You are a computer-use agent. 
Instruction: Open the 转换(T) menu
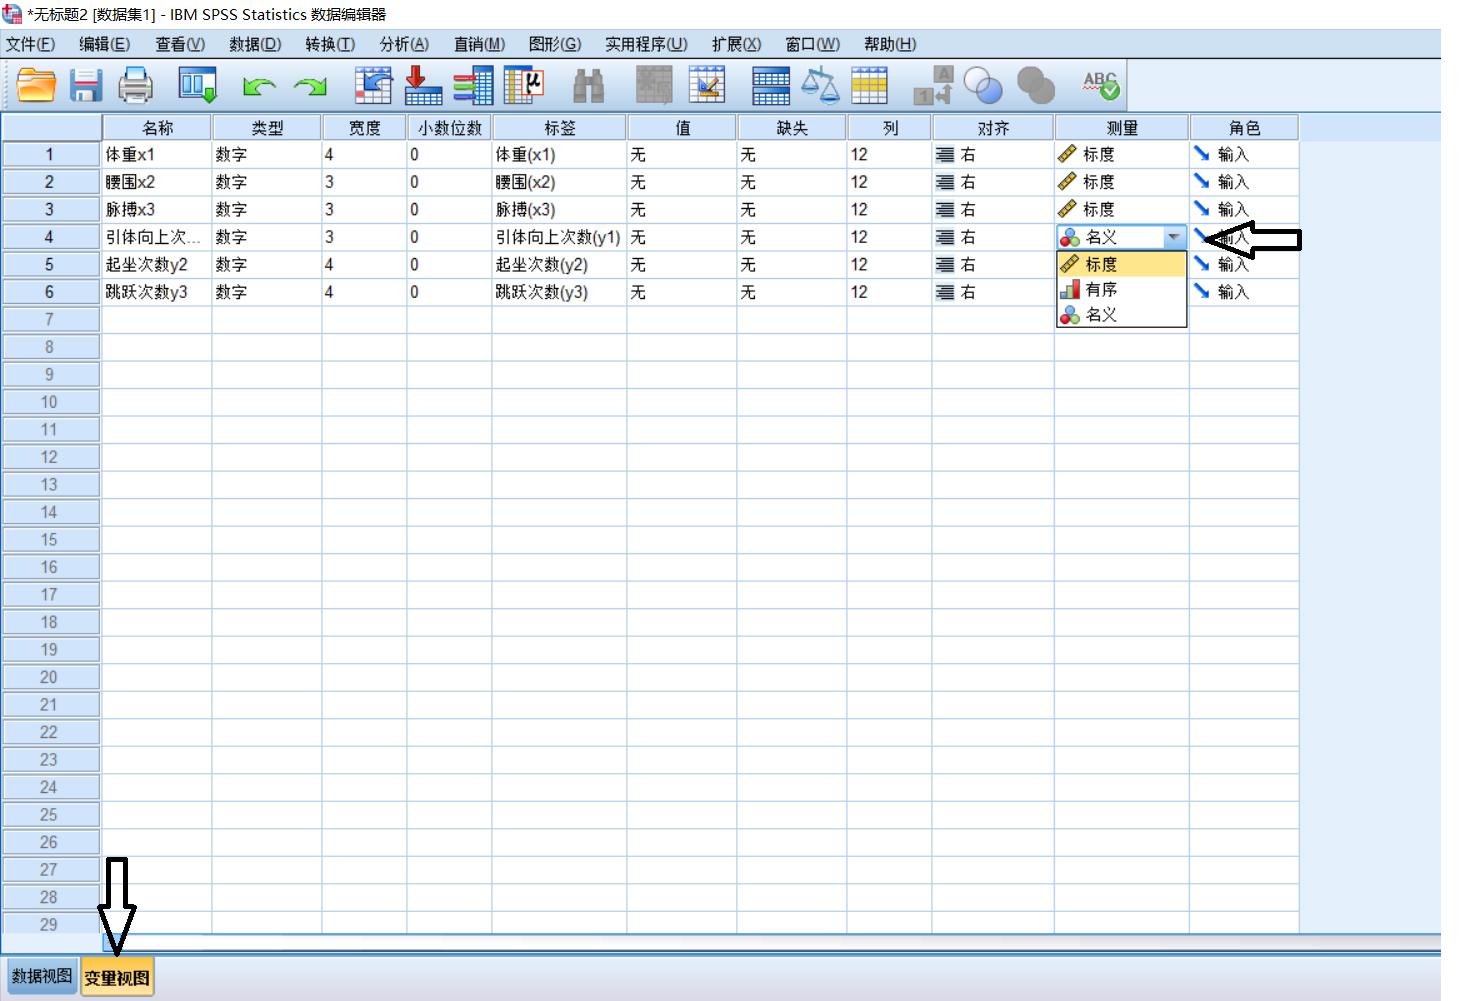click(330, 44)
